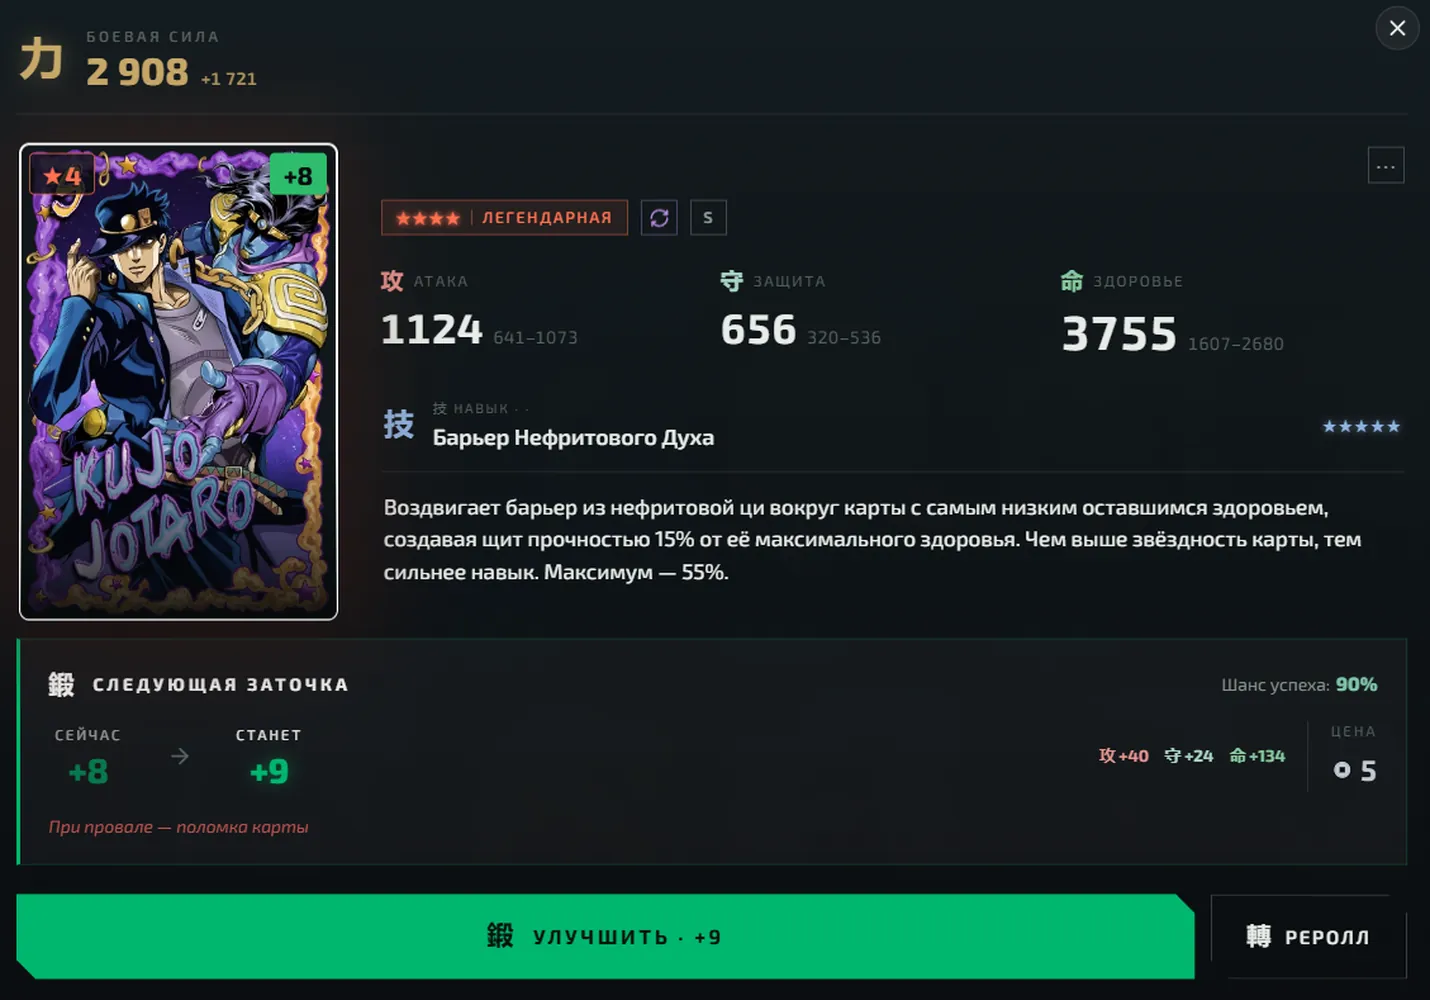Click the health kanji icon

(x=1072, y=281)
